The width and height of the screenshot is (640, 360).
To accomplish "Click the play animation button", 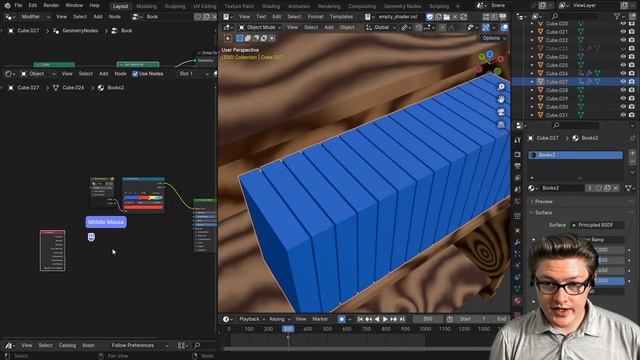I will coord(385,319).
